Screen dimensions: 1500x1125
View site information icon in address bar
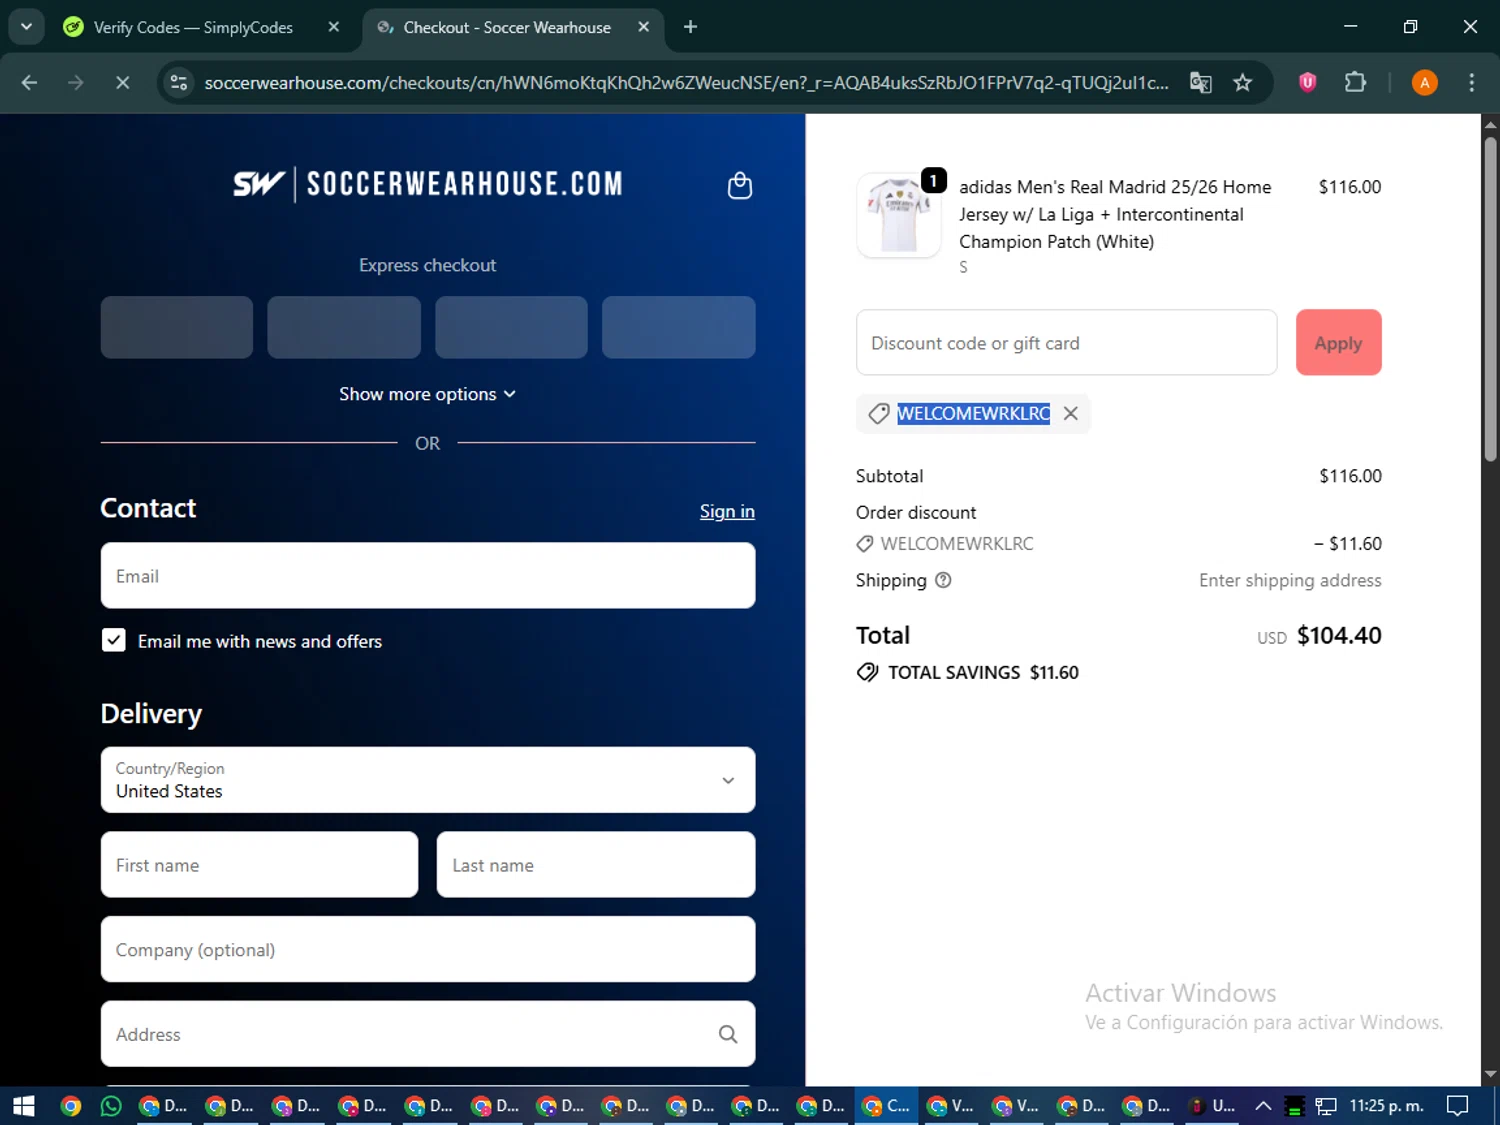click(x=179, y=83)
